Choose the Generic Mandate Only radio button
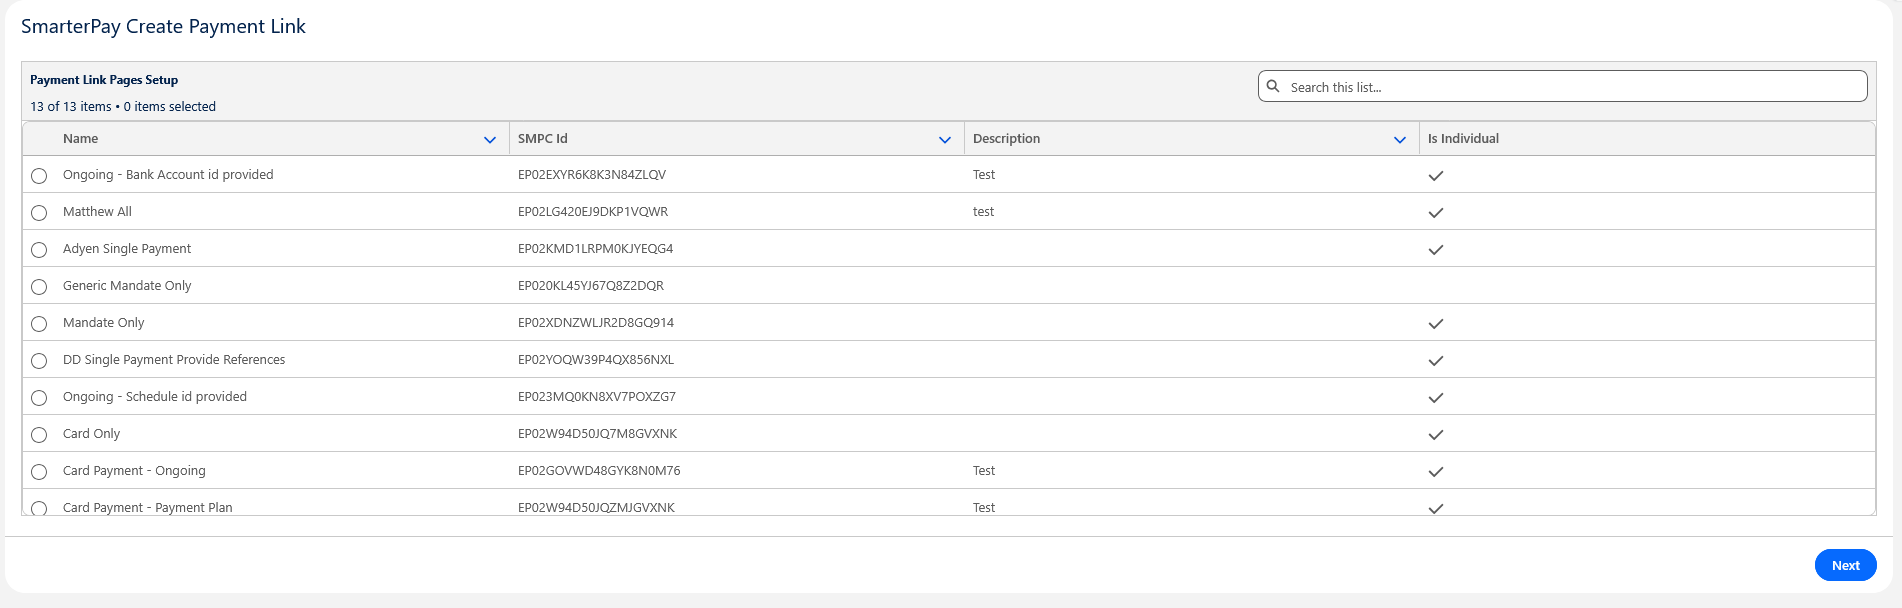This screenshot has width=1902, height=608. tap(39, 287)
